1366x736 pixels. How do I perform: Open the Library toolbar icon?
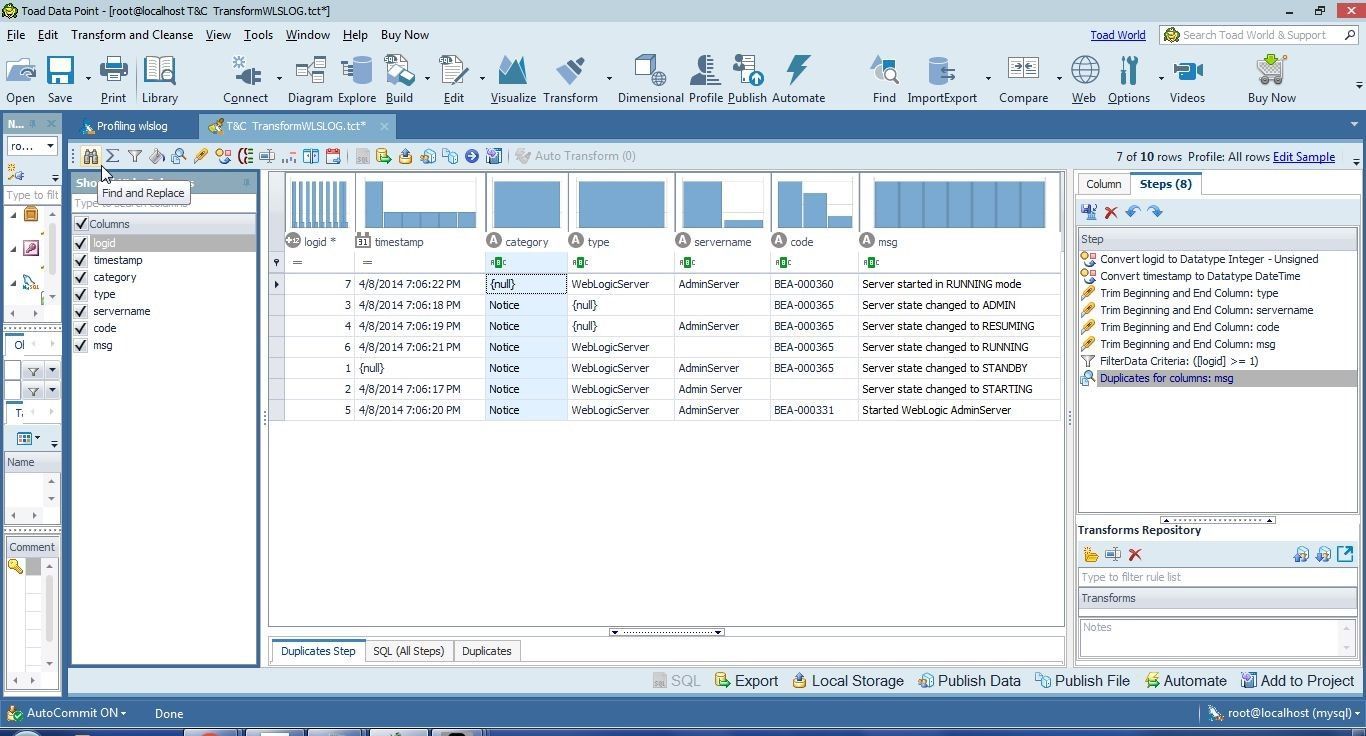[x=159, y=79]
